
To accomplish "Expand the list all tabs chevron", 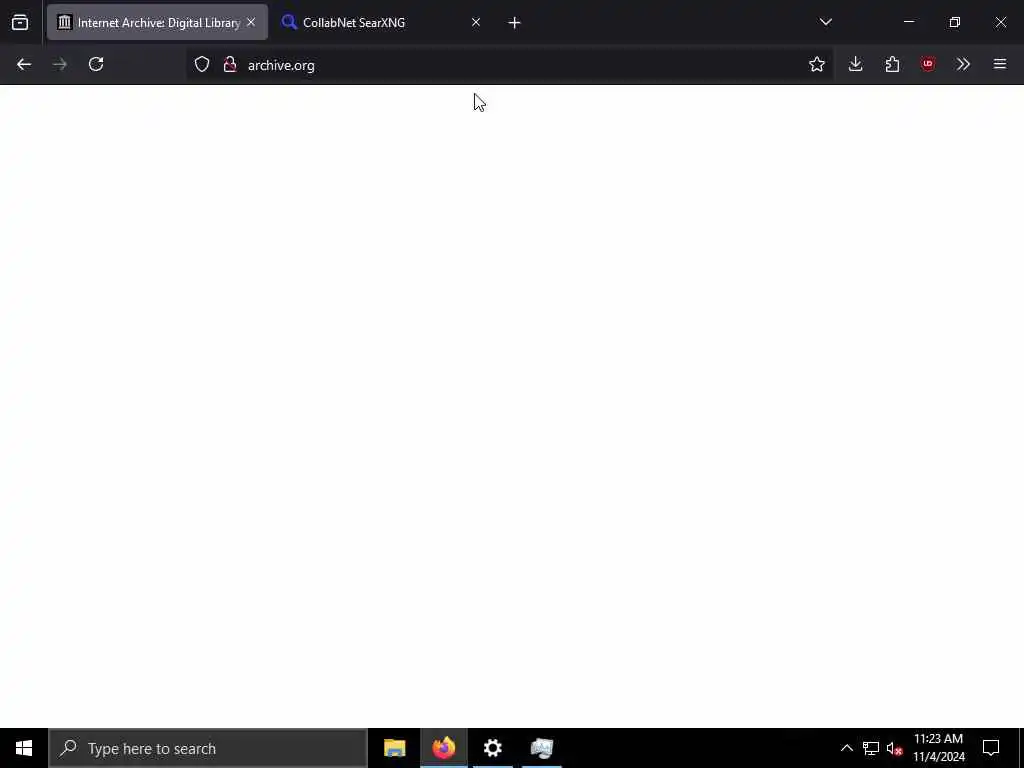I will [825, 22].
